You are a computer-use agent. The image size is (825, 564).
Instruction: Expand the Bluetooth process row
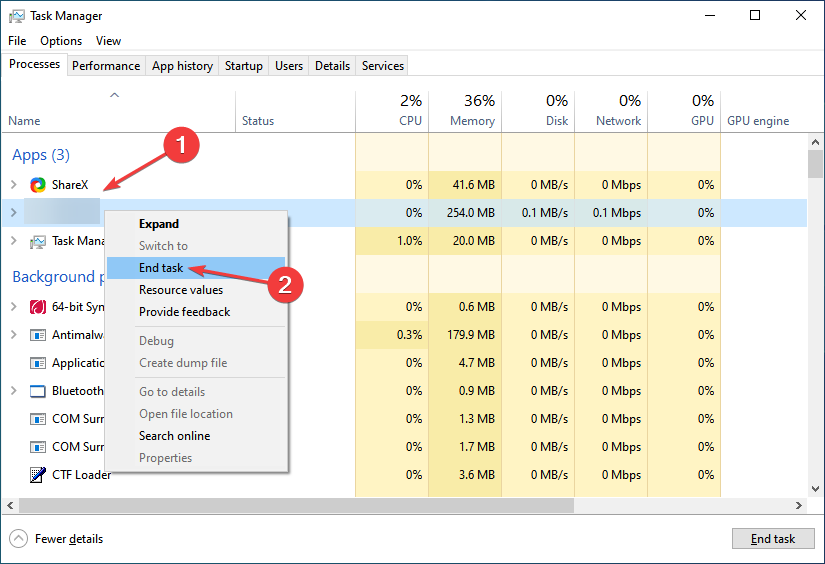(14, 391)
